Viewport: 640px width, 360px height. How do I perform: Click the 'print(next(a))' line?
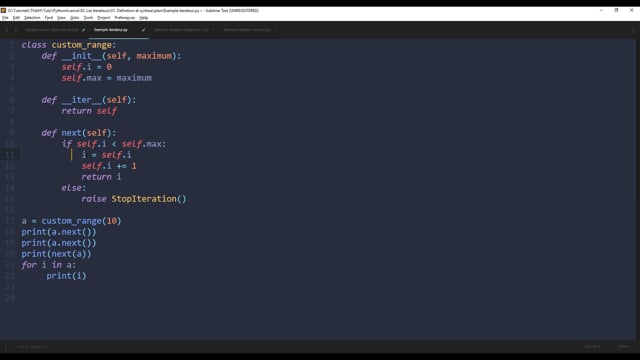[x=57, y=254]
